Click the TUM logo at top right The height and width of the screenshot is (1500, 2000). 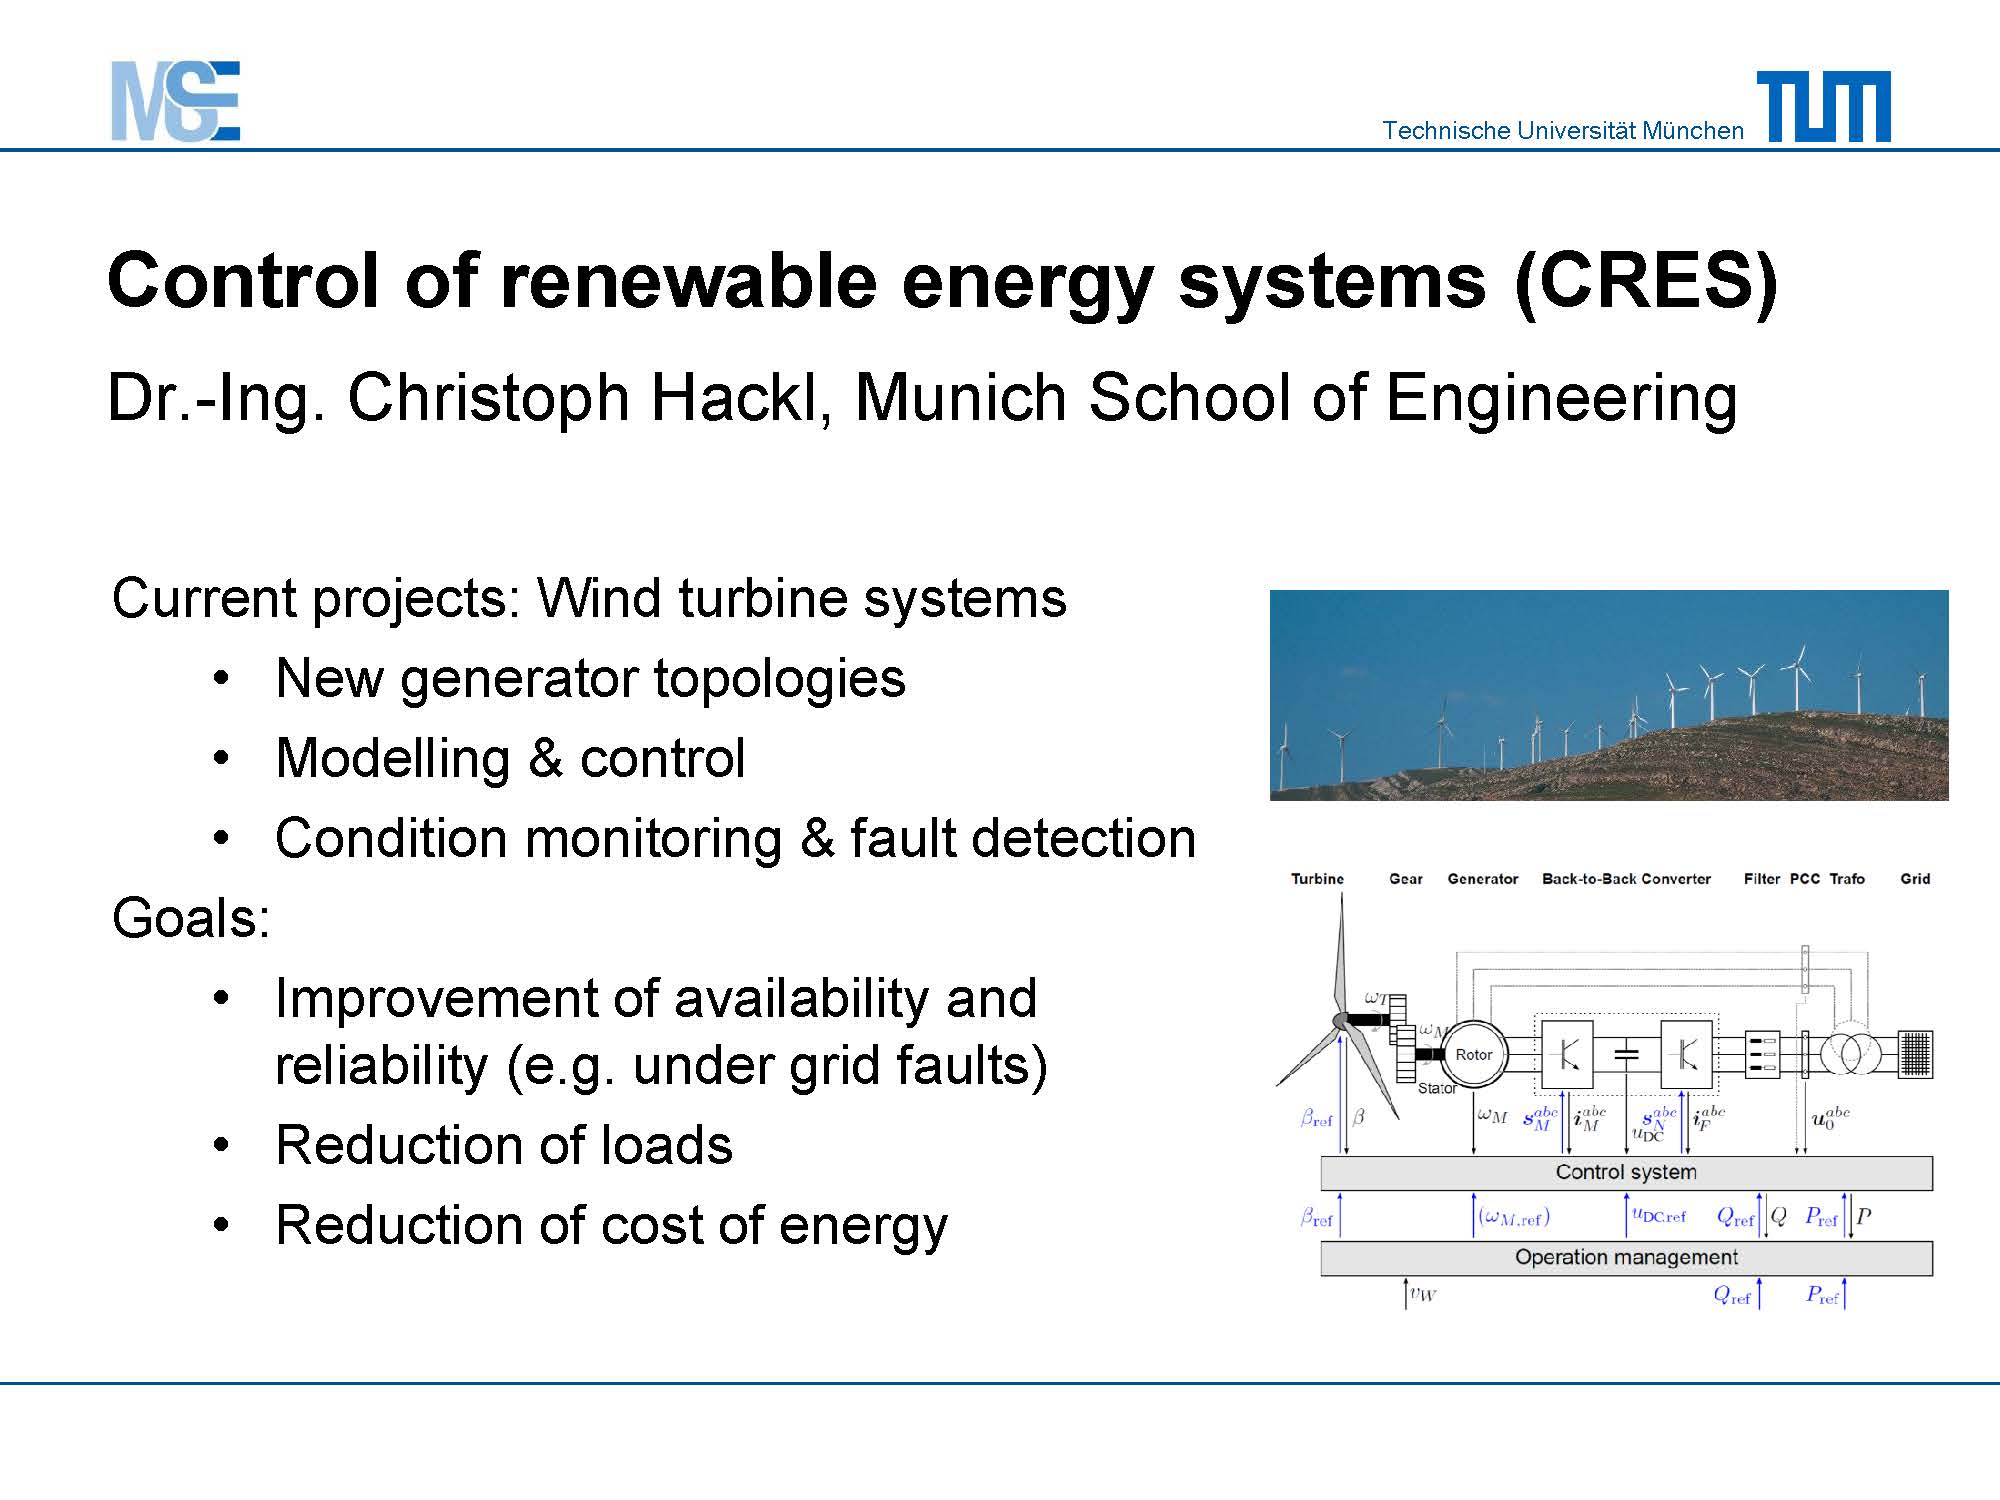1824,106
